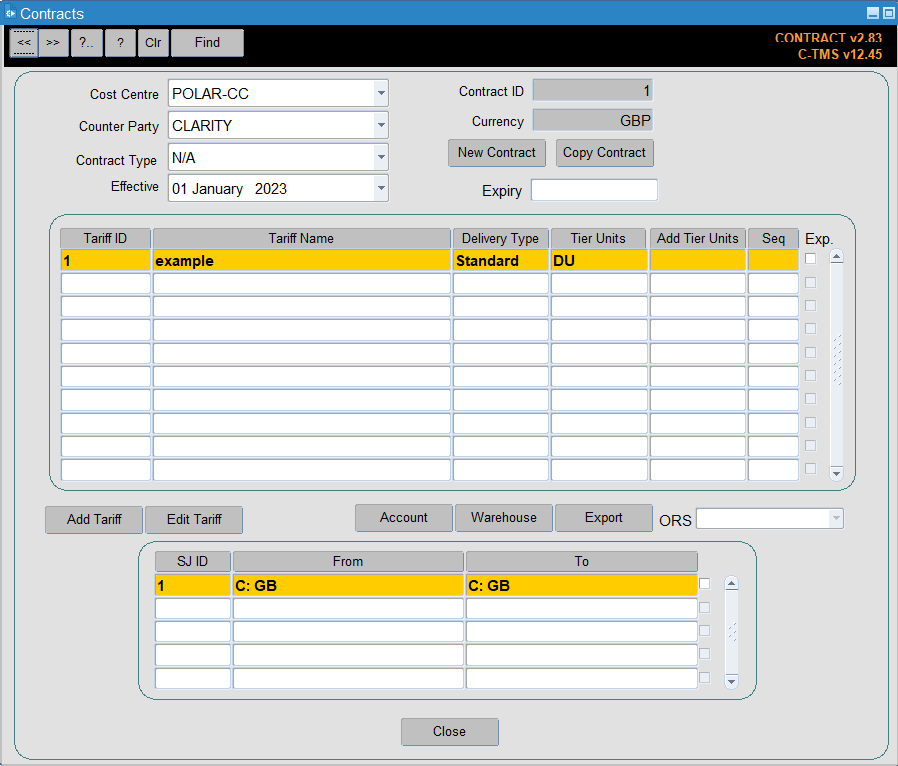Click the To column header

coord(582,561)
